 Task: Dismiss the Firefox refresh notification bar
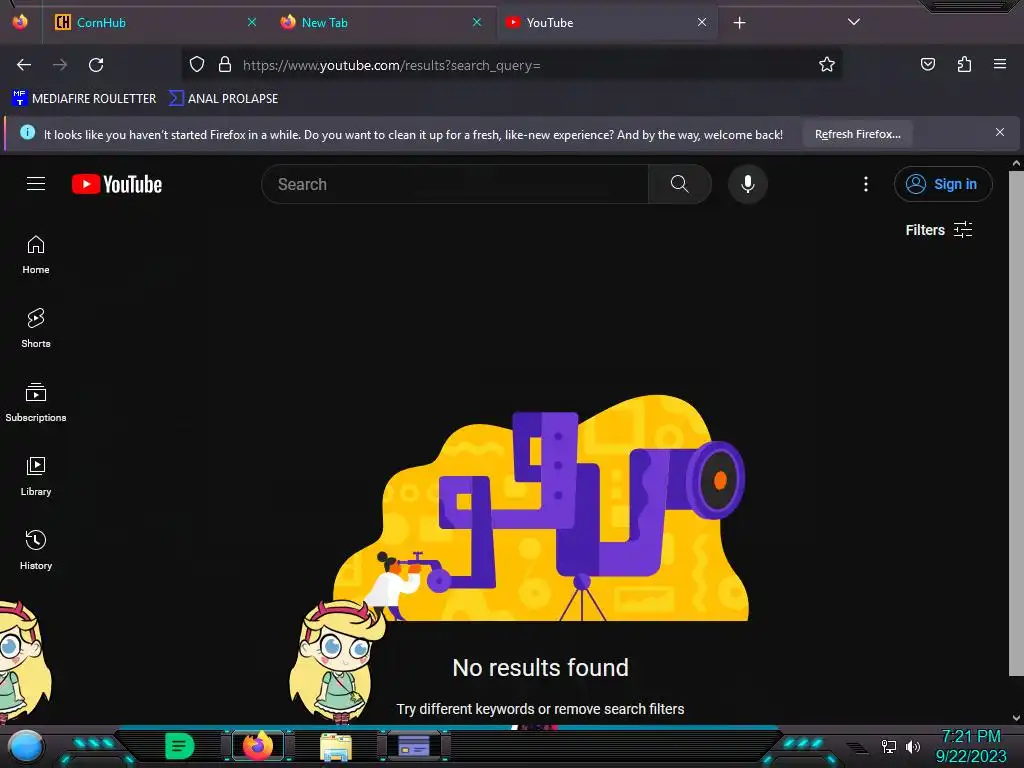click(1000, 133)
